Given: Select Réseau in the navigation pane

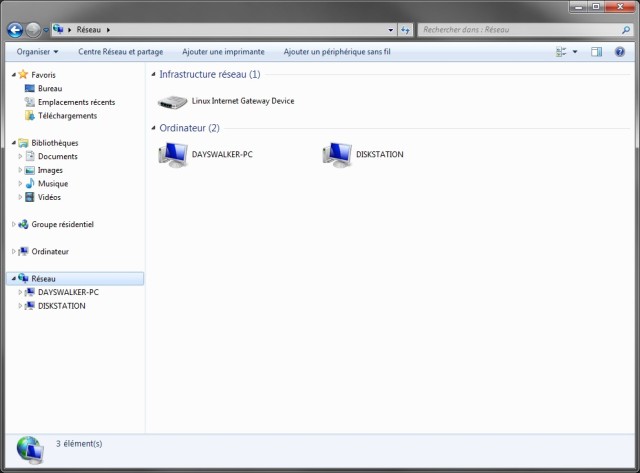Looking at the screenshot, I should pos(43,279).
